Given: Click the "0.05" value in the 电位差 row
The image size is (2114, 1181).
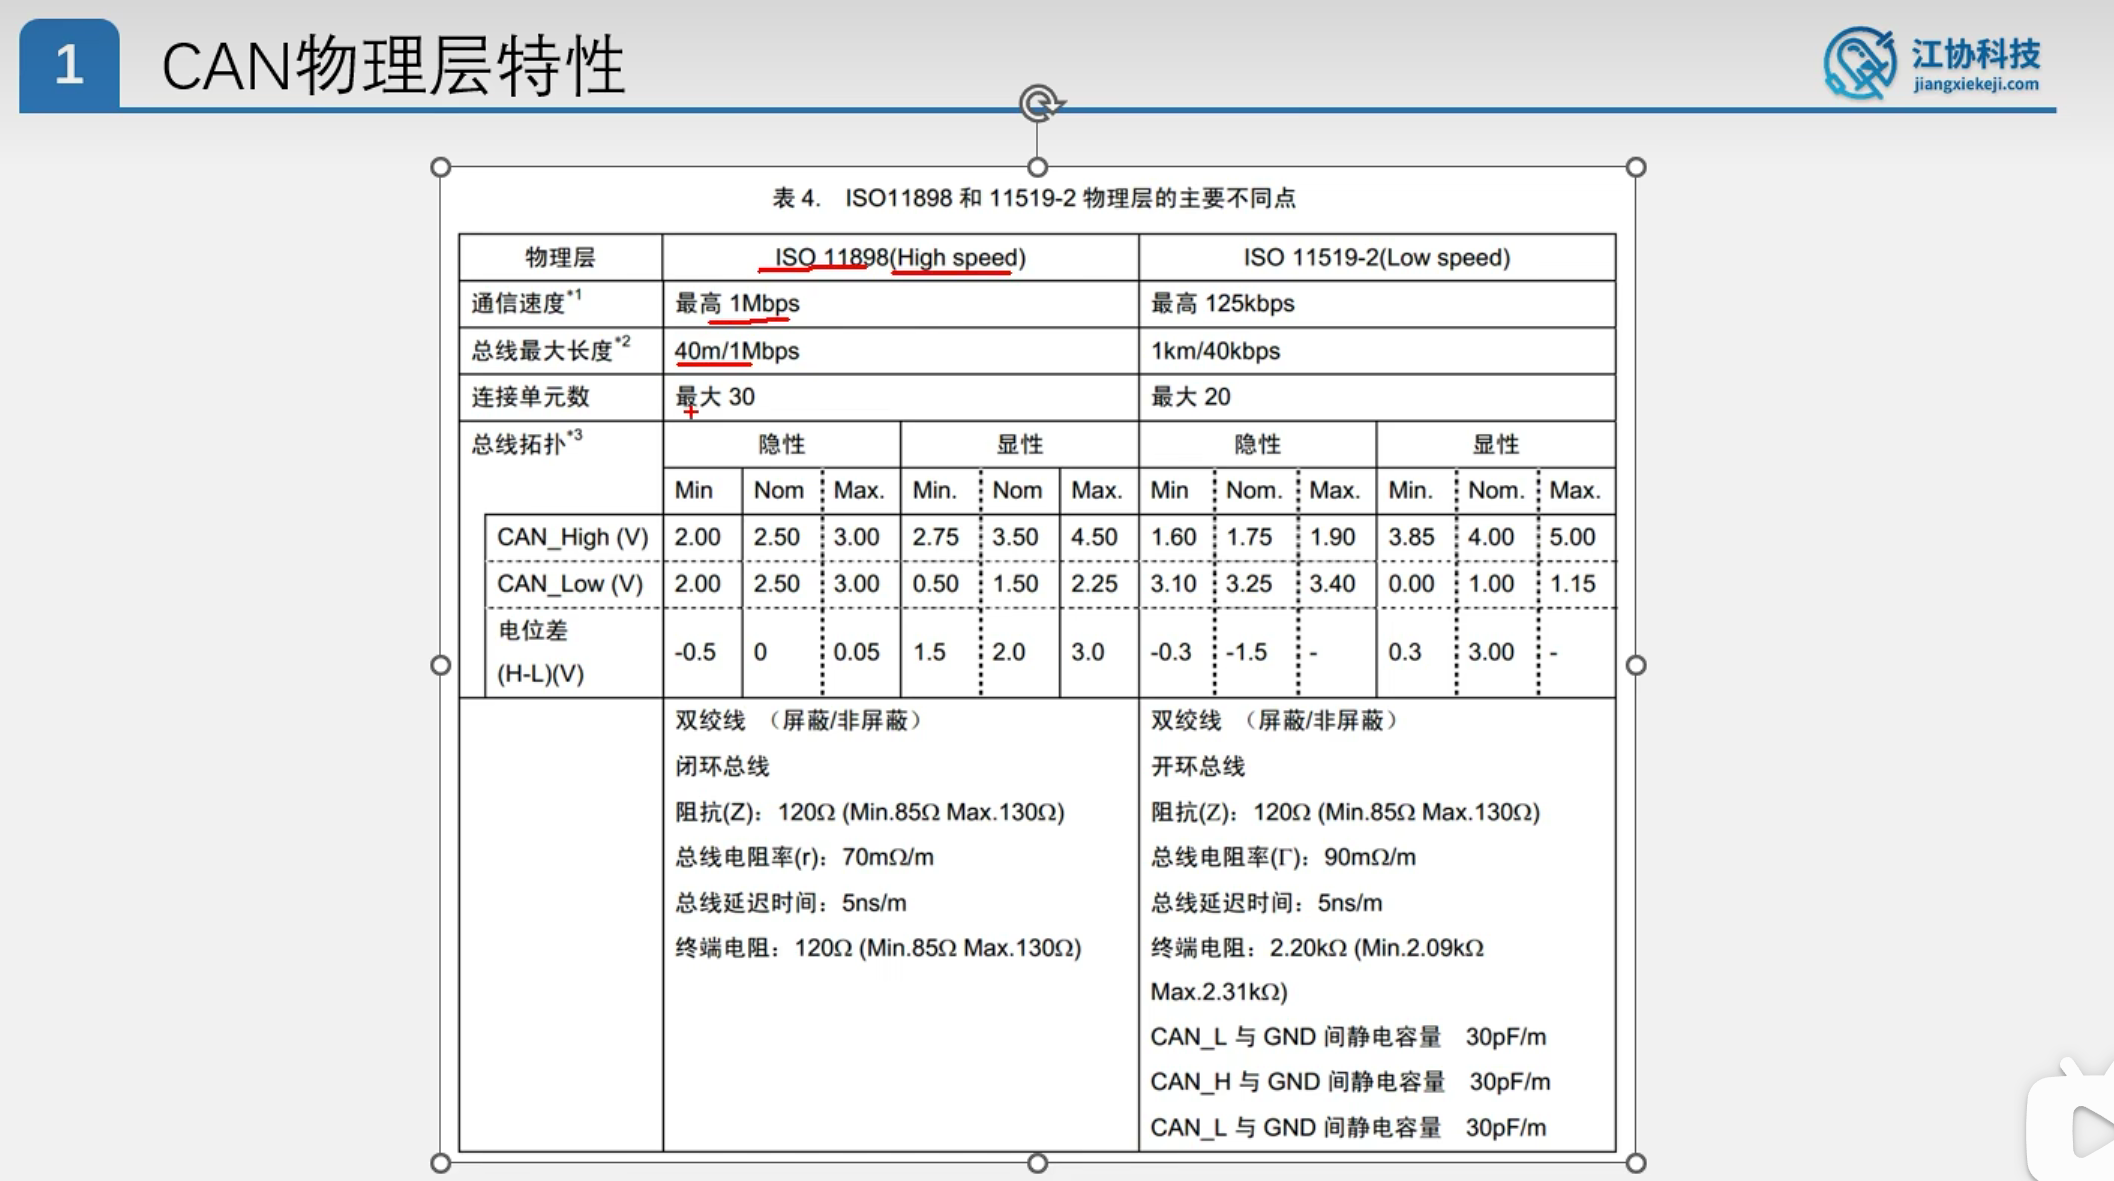Looking at the screenshot, I should [857, 653].
